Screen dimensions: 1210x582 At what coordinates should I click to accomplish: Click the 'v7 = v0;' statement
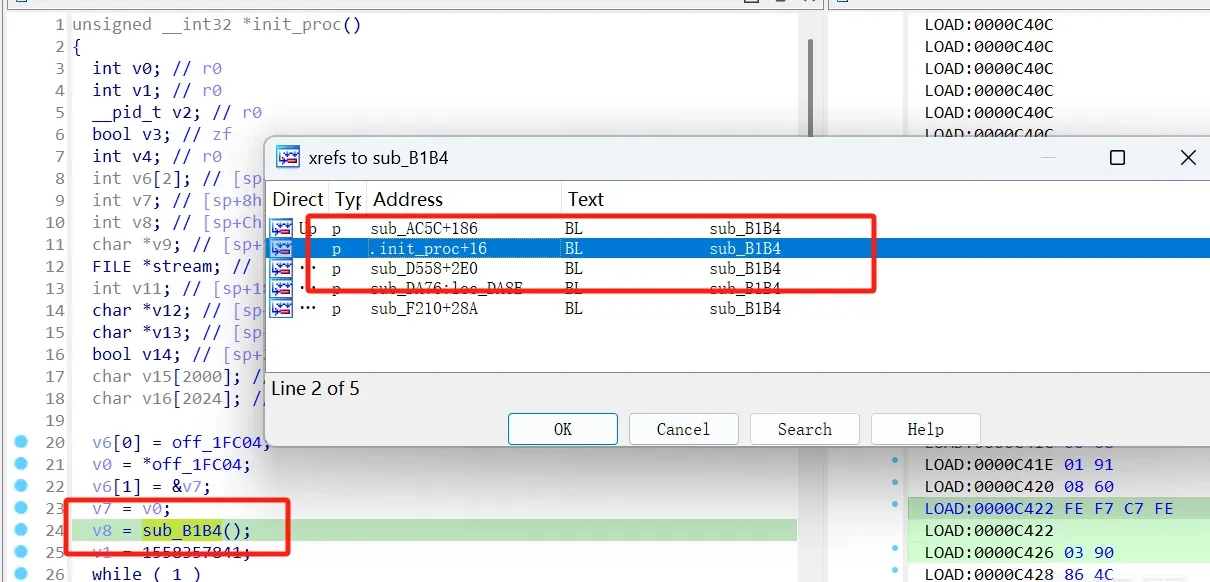tap(132, 509)
